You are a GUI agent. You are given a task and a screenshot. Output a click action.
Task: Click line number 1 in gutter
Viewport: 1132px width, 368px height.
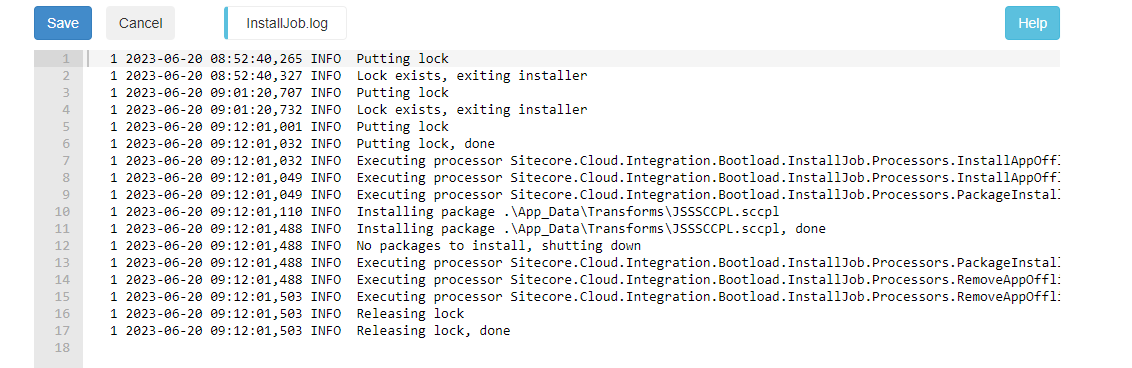(66, 58)
